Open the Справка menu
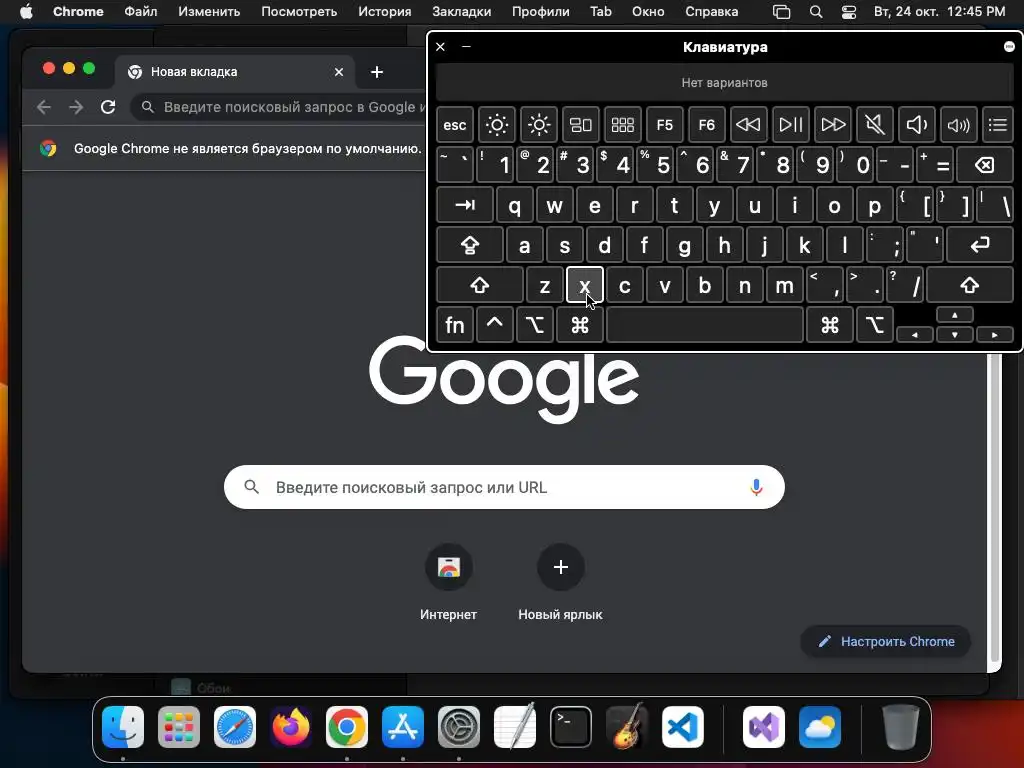 (x=712, y=12)
